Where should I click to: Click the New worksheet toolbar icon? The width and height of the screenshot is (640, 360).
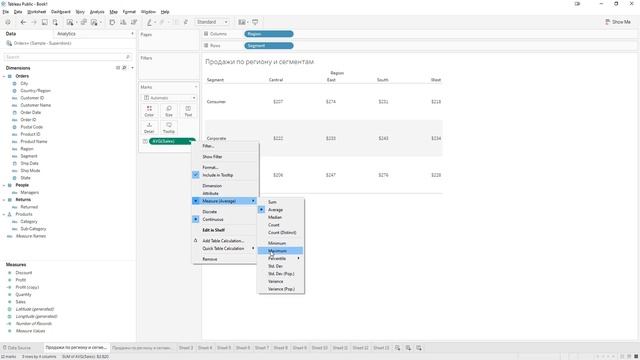click(x=70, y=22)
